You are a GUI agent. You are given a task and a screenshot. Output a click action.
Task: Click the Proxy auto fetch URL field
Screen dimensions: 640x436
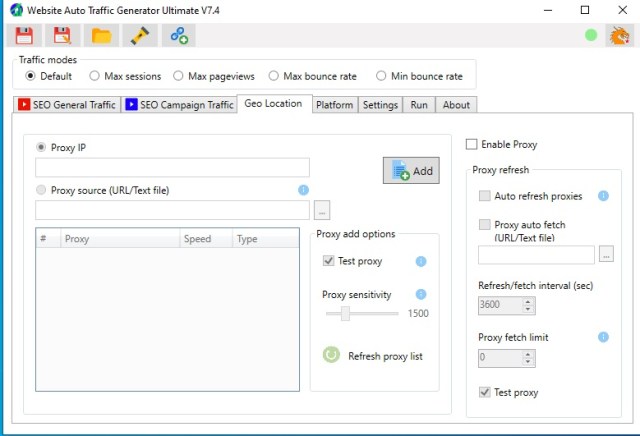pyautogui.click(x=536, y=255)
